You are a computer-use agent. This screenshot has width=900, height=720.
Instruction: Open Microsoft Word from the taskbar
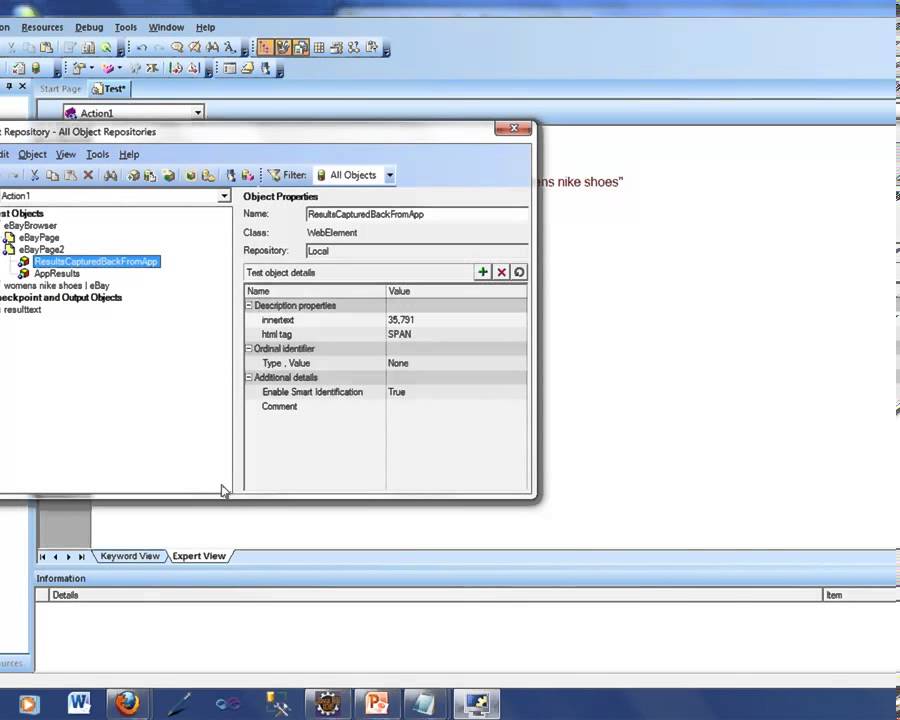(79, 704)
